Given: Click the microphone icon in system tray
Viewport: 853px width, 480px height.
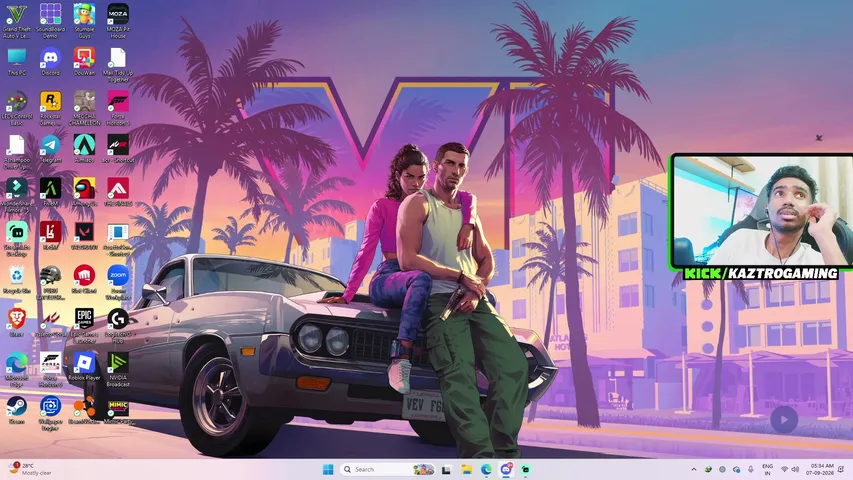Looking at the screenshot, I should [751, 469].
